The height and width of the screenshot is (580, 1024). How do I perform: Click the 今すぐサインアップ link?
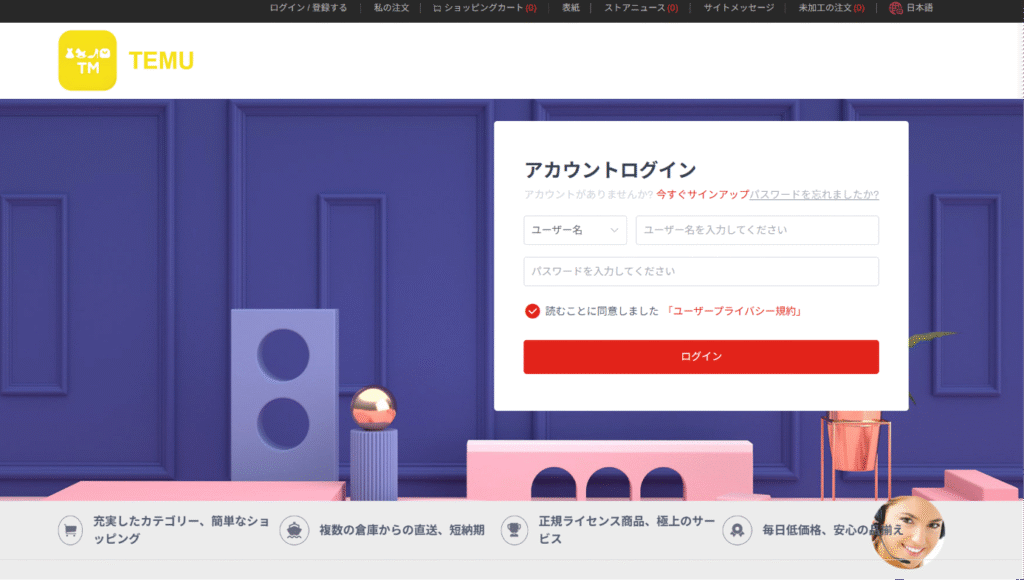[703, 195]
